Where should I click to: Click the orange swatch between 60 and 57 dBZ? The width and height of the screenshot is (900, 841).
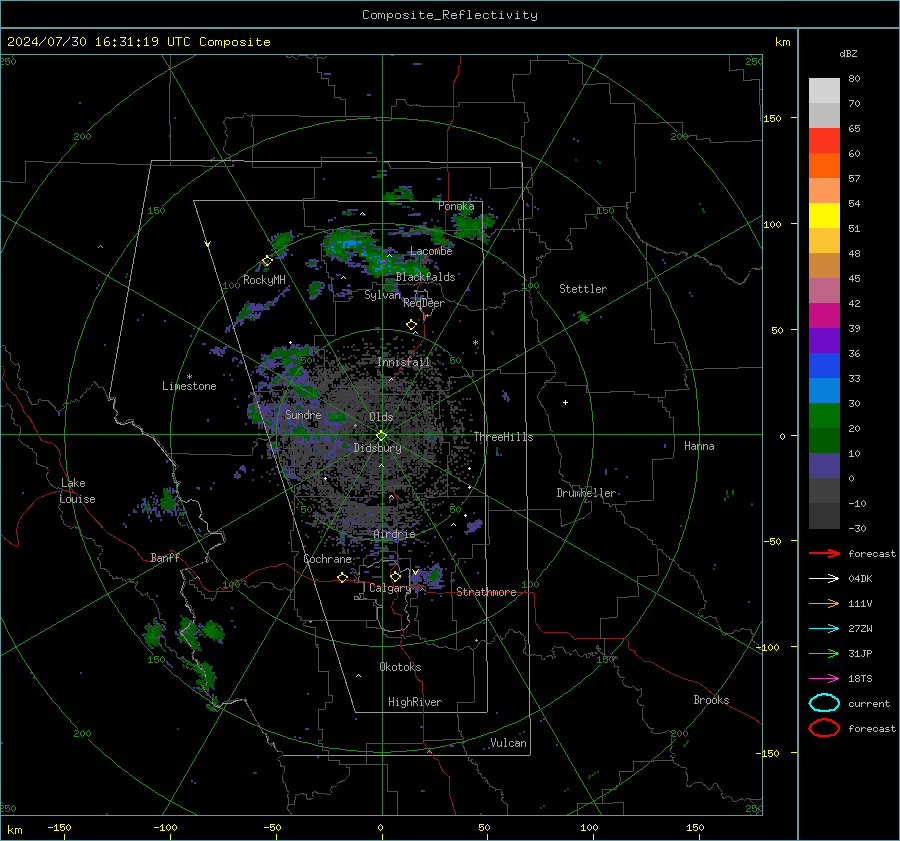click(x=824, y=166)
